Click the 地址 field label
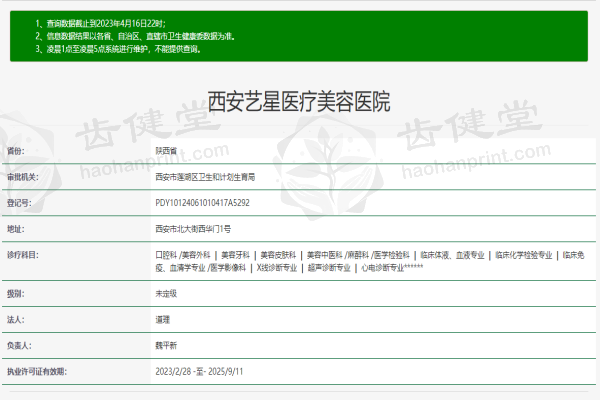 pos(16,229)
